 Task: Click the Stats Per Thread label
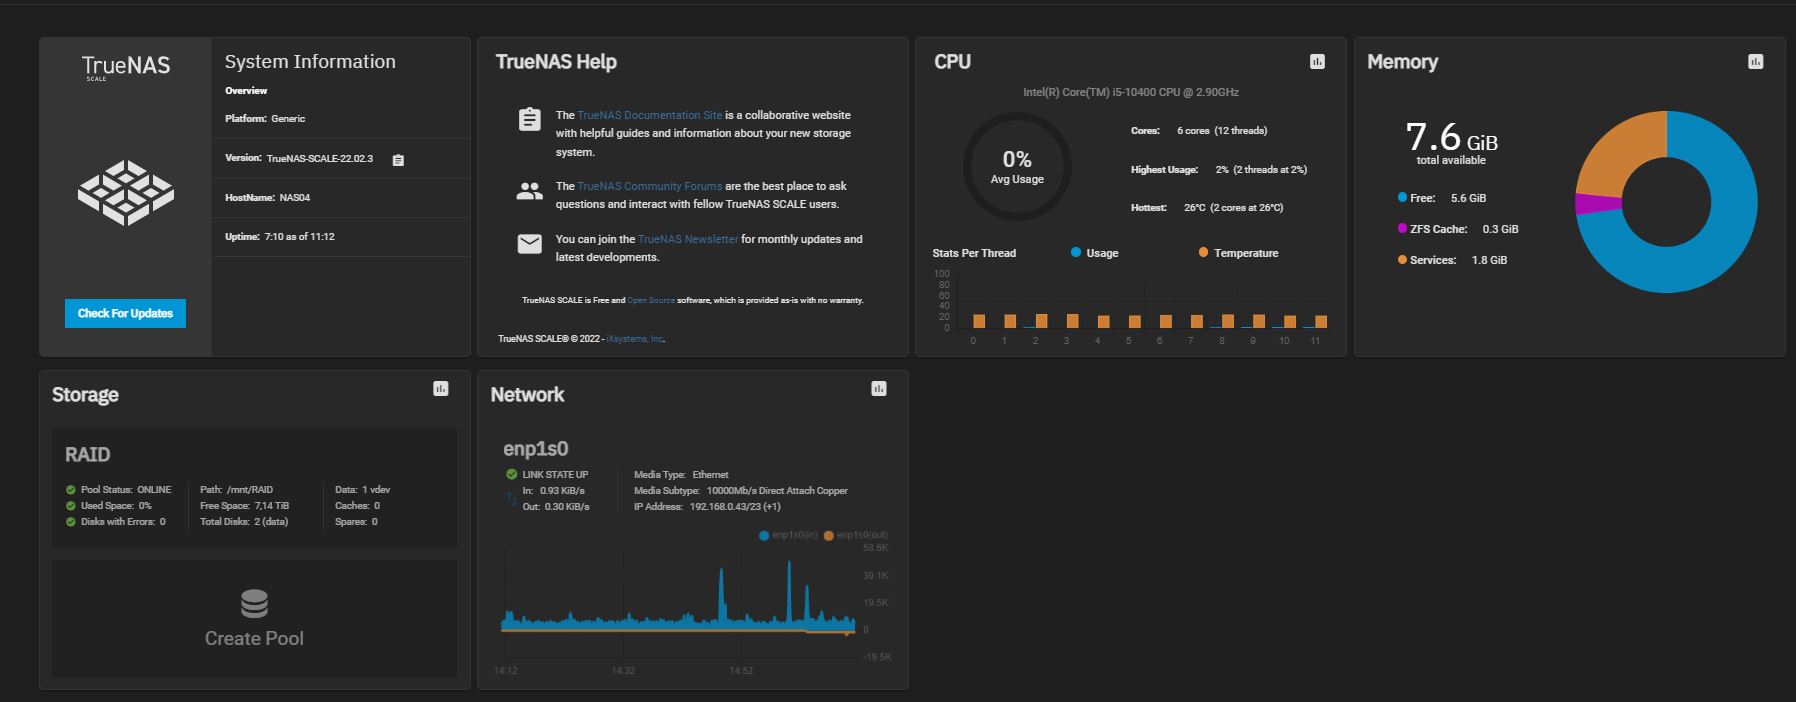pos(974,253)
